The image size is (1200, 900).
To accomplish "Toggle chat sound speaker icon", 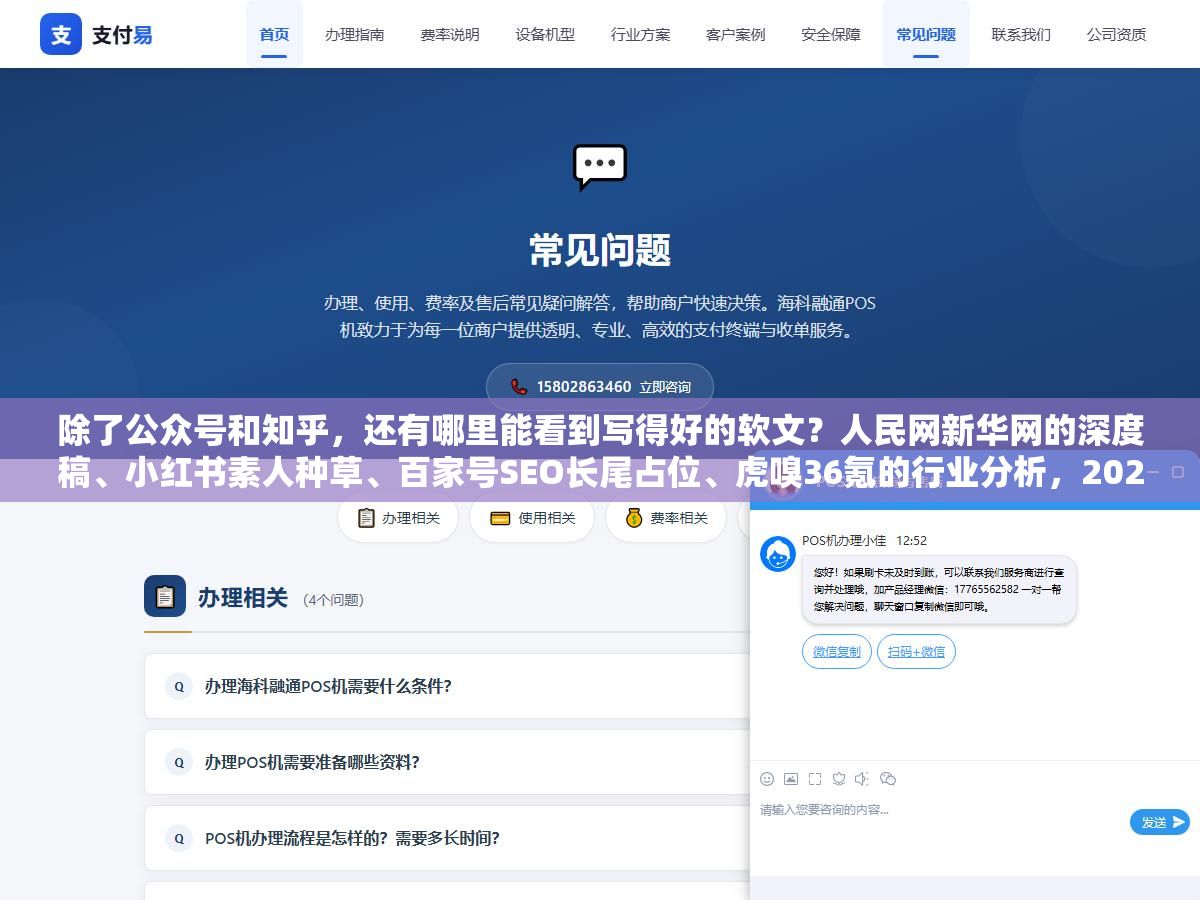I will pyautogui.click(x=863, y=779).
